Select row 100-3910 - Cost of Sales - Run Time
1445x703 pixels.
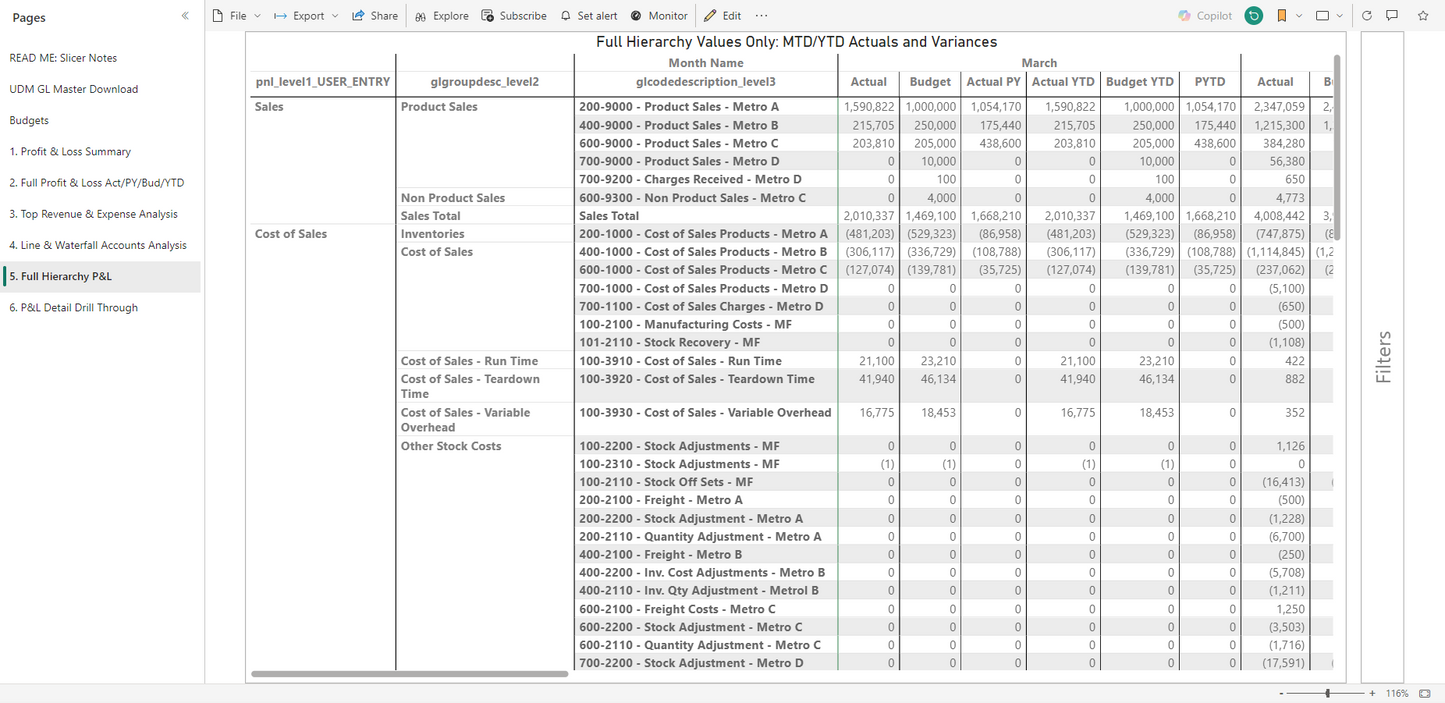705,361
